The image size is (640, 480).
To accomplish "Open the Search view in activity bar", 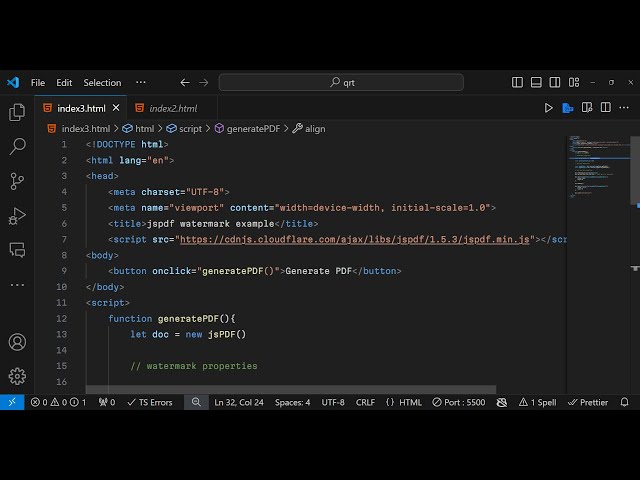I will pyautogui.click(x=17, y=147).
